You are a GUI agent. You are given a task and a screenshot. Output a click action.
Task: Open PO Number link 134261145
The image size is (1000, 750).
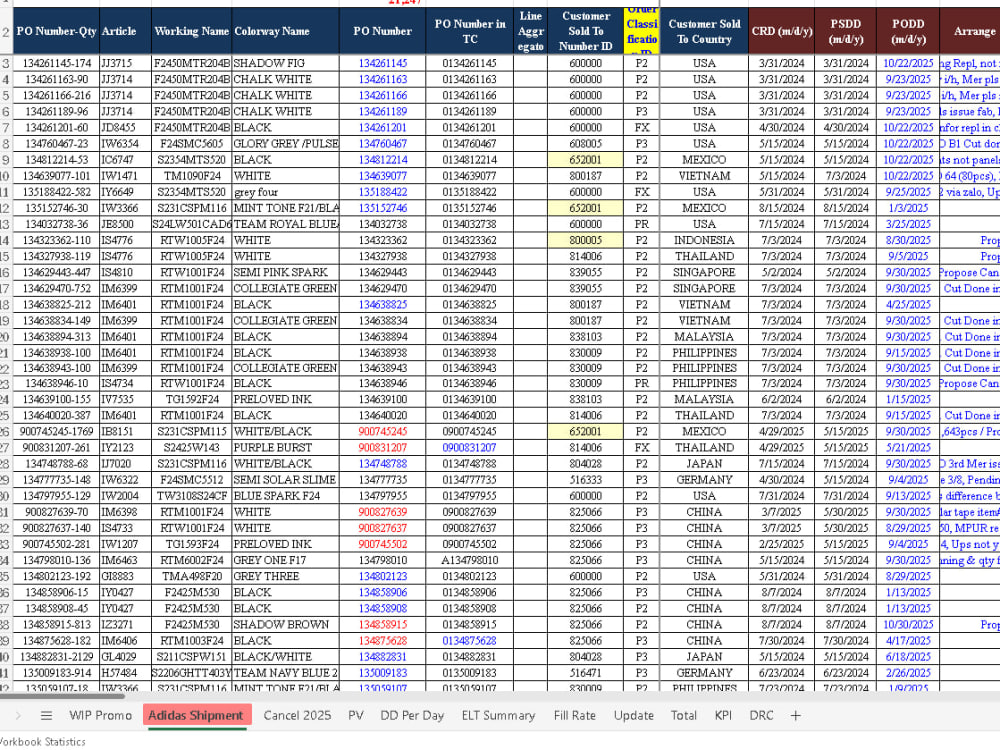[383, 63]
